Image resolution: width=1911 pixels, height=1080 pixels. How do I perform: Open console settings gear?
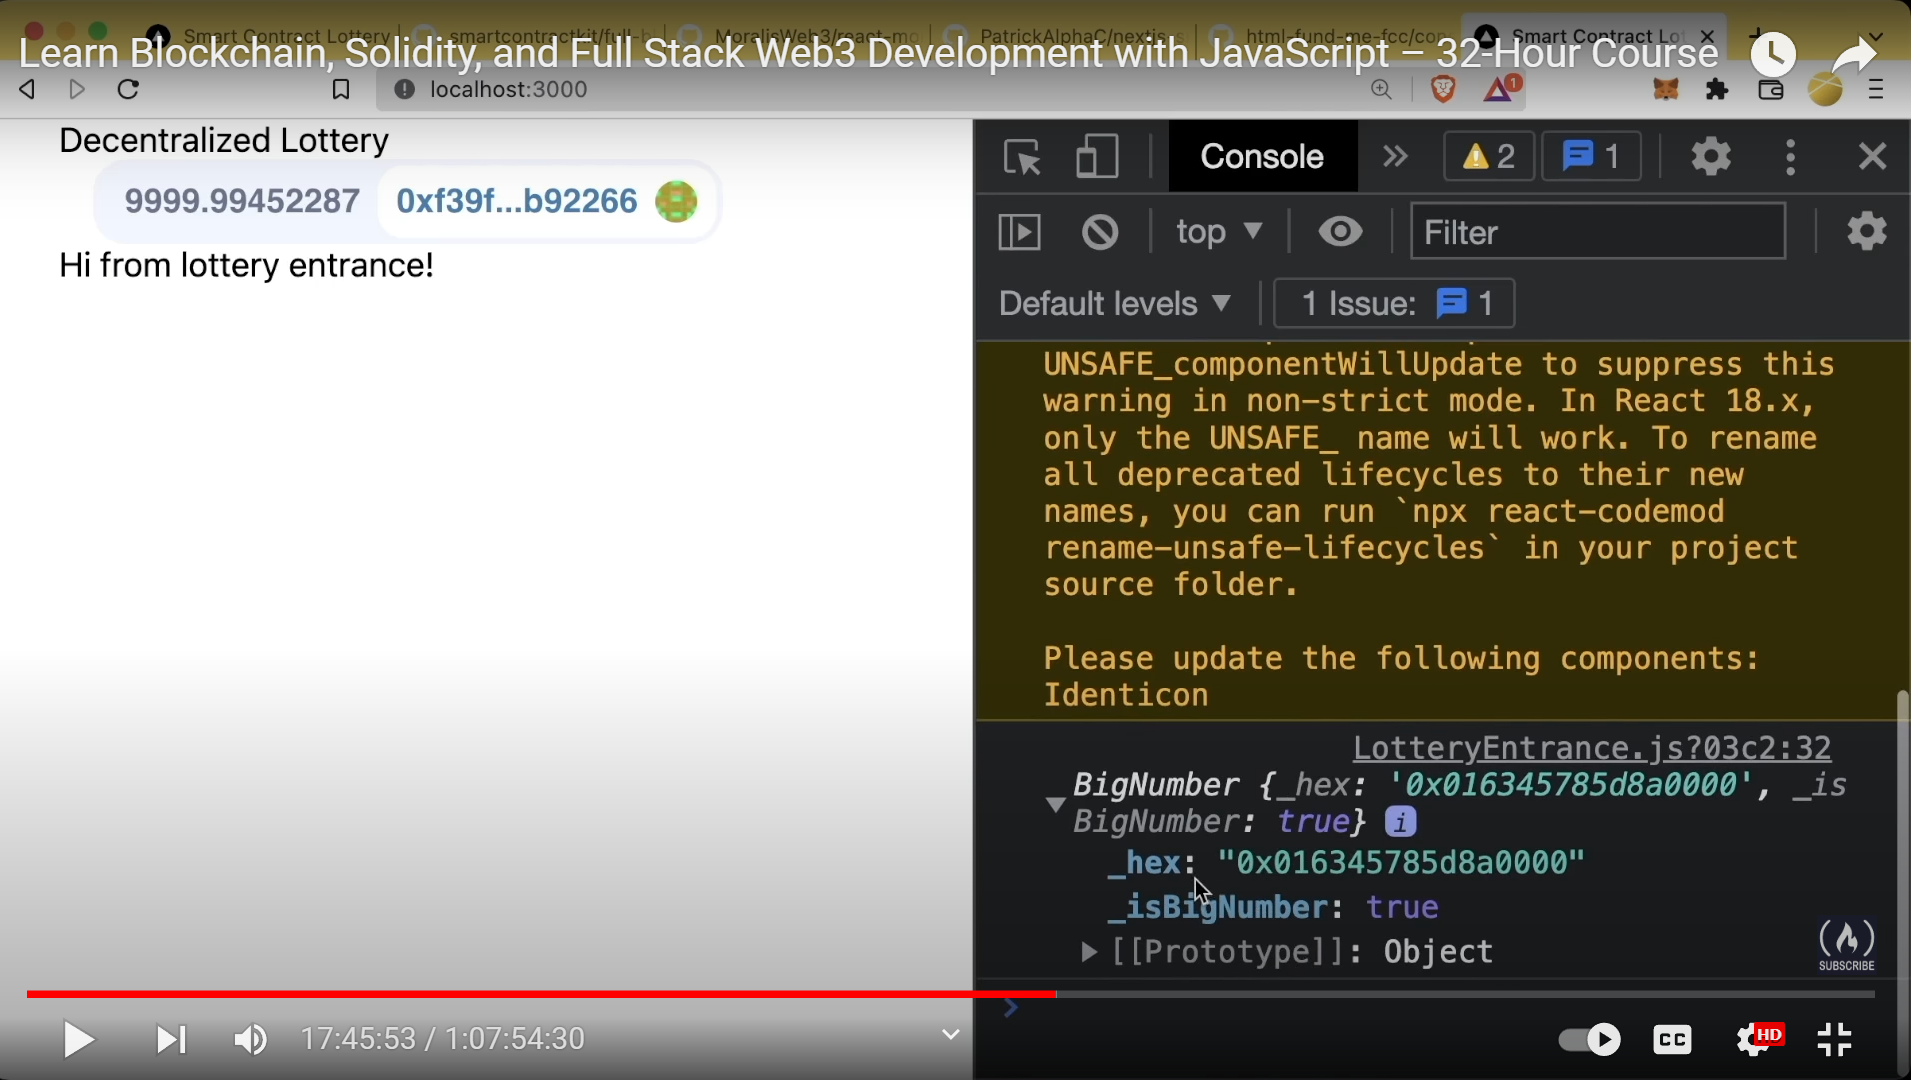pos(1867,232)
